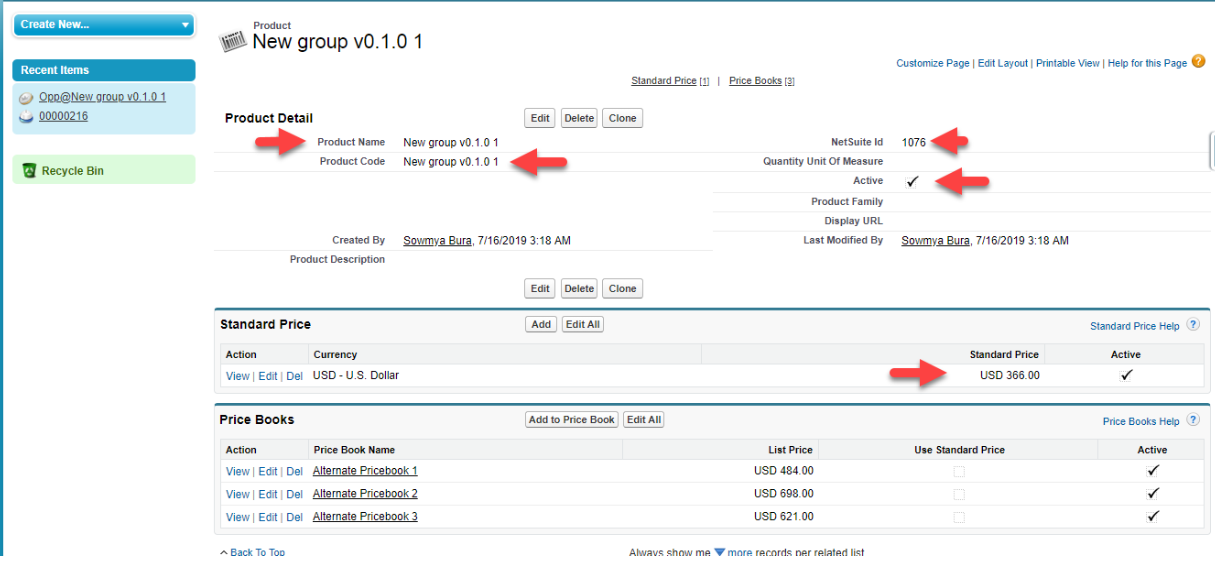1223x567 pixels.
Task: Toggle Use Standard Price for Alternate Pricebook 1
Action: (959, 471)
